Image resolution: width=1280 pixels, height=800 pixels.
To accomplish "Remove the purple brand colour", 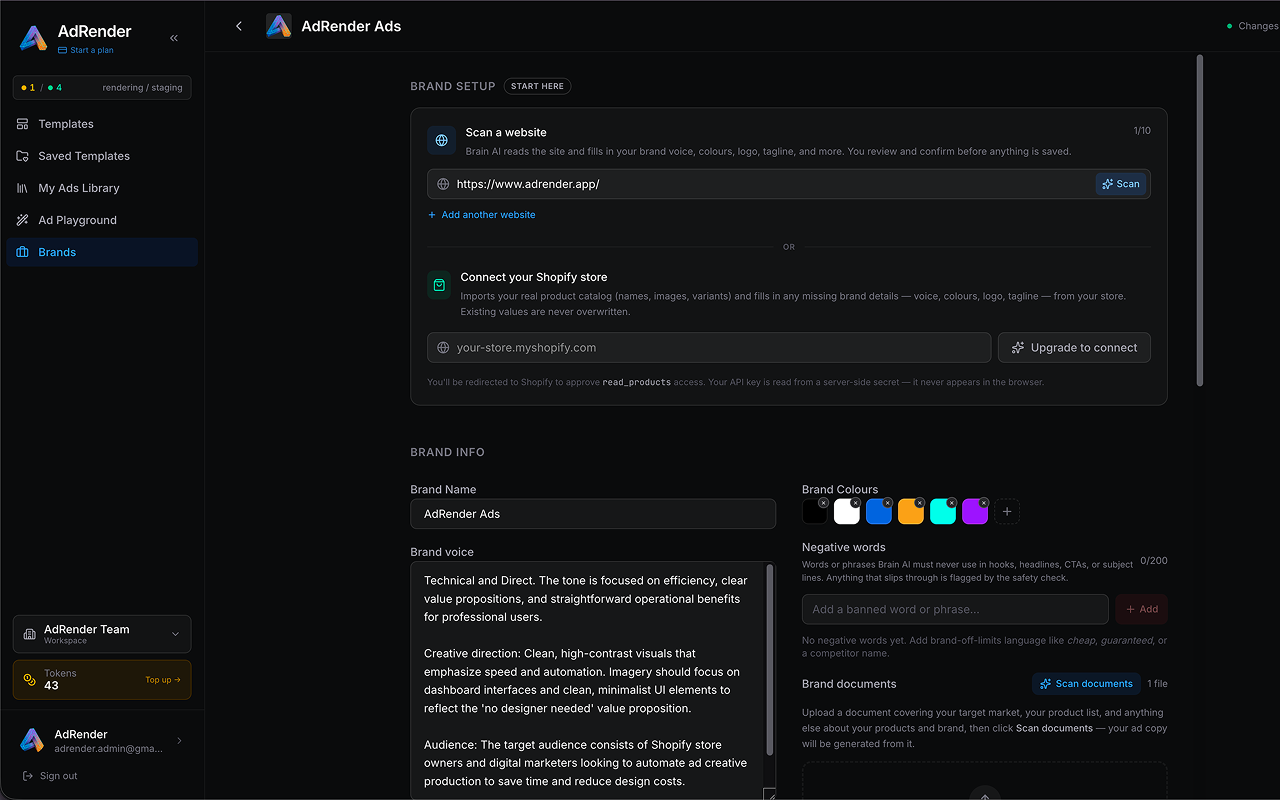I will [983, 503].
